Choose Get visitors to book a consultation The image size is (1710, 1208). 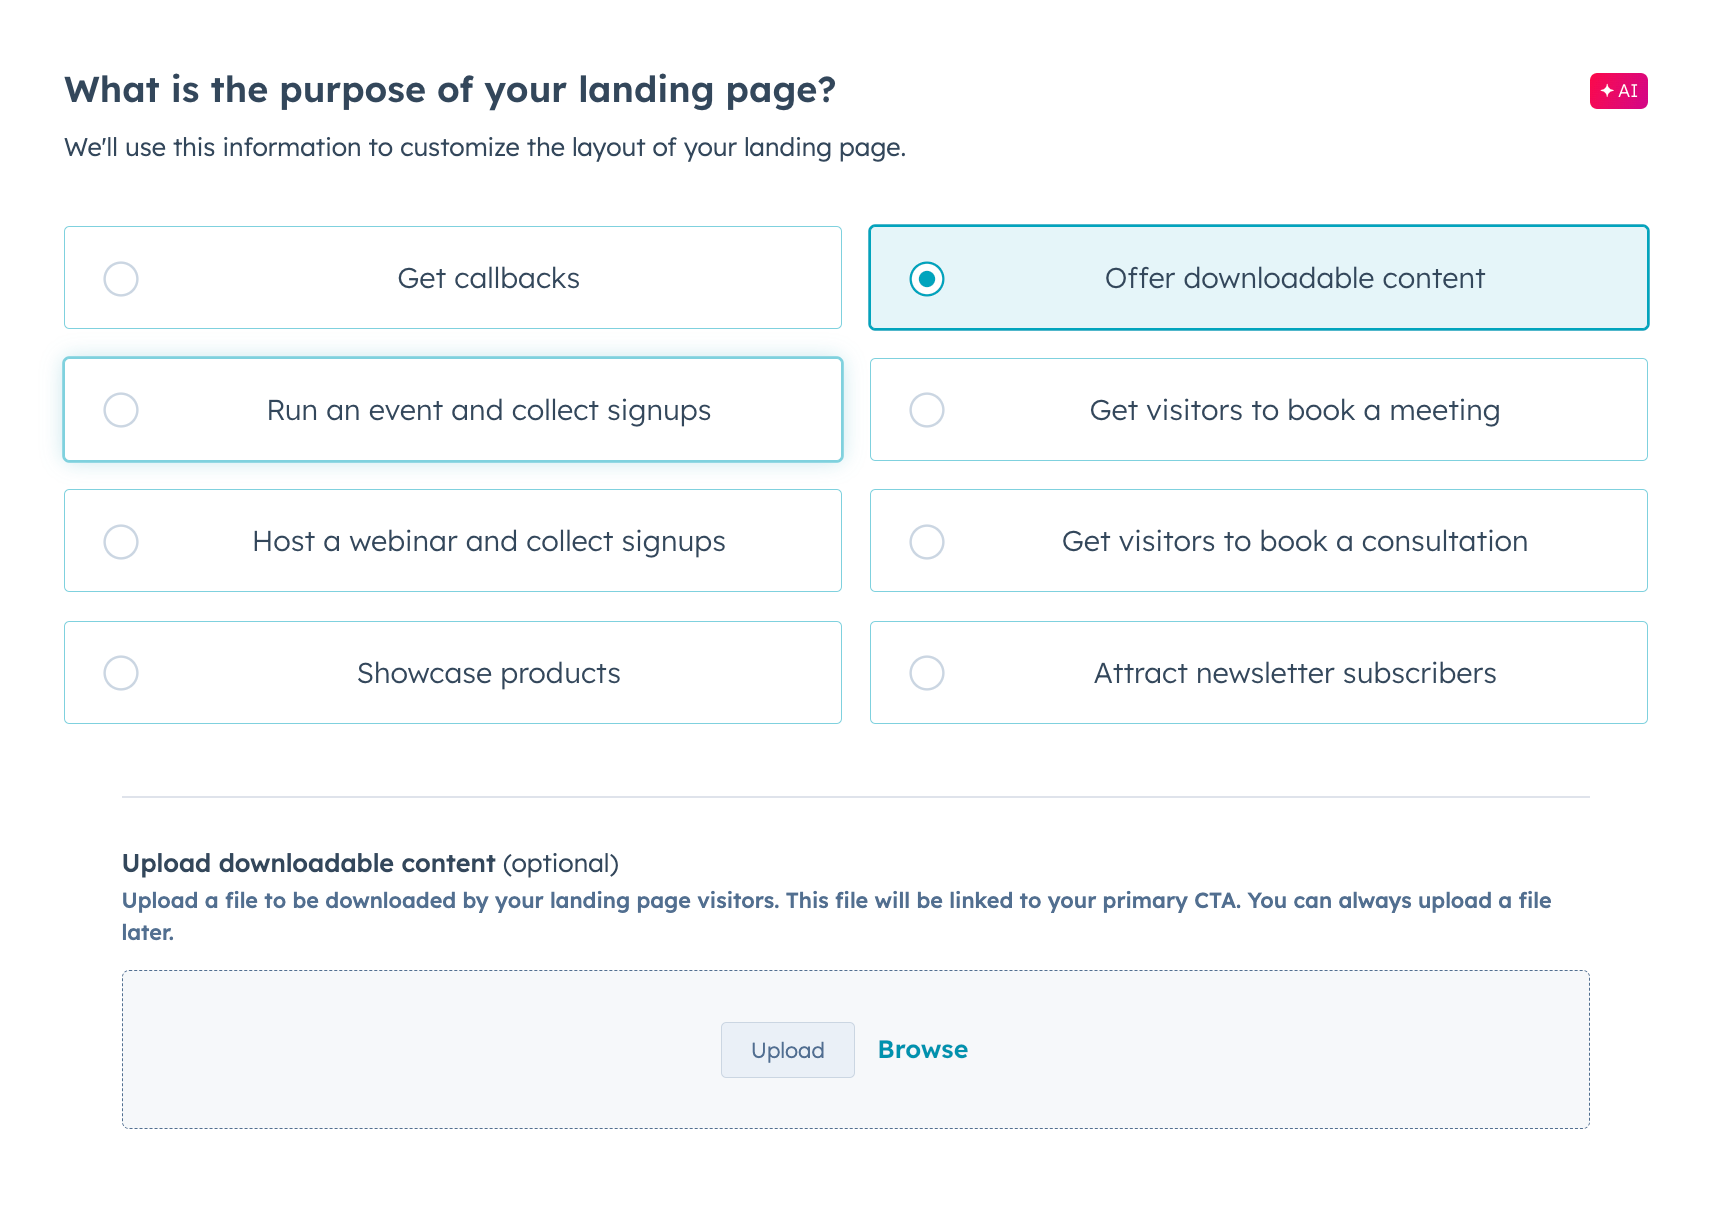pyautogui.click(x=1258, y=541)
